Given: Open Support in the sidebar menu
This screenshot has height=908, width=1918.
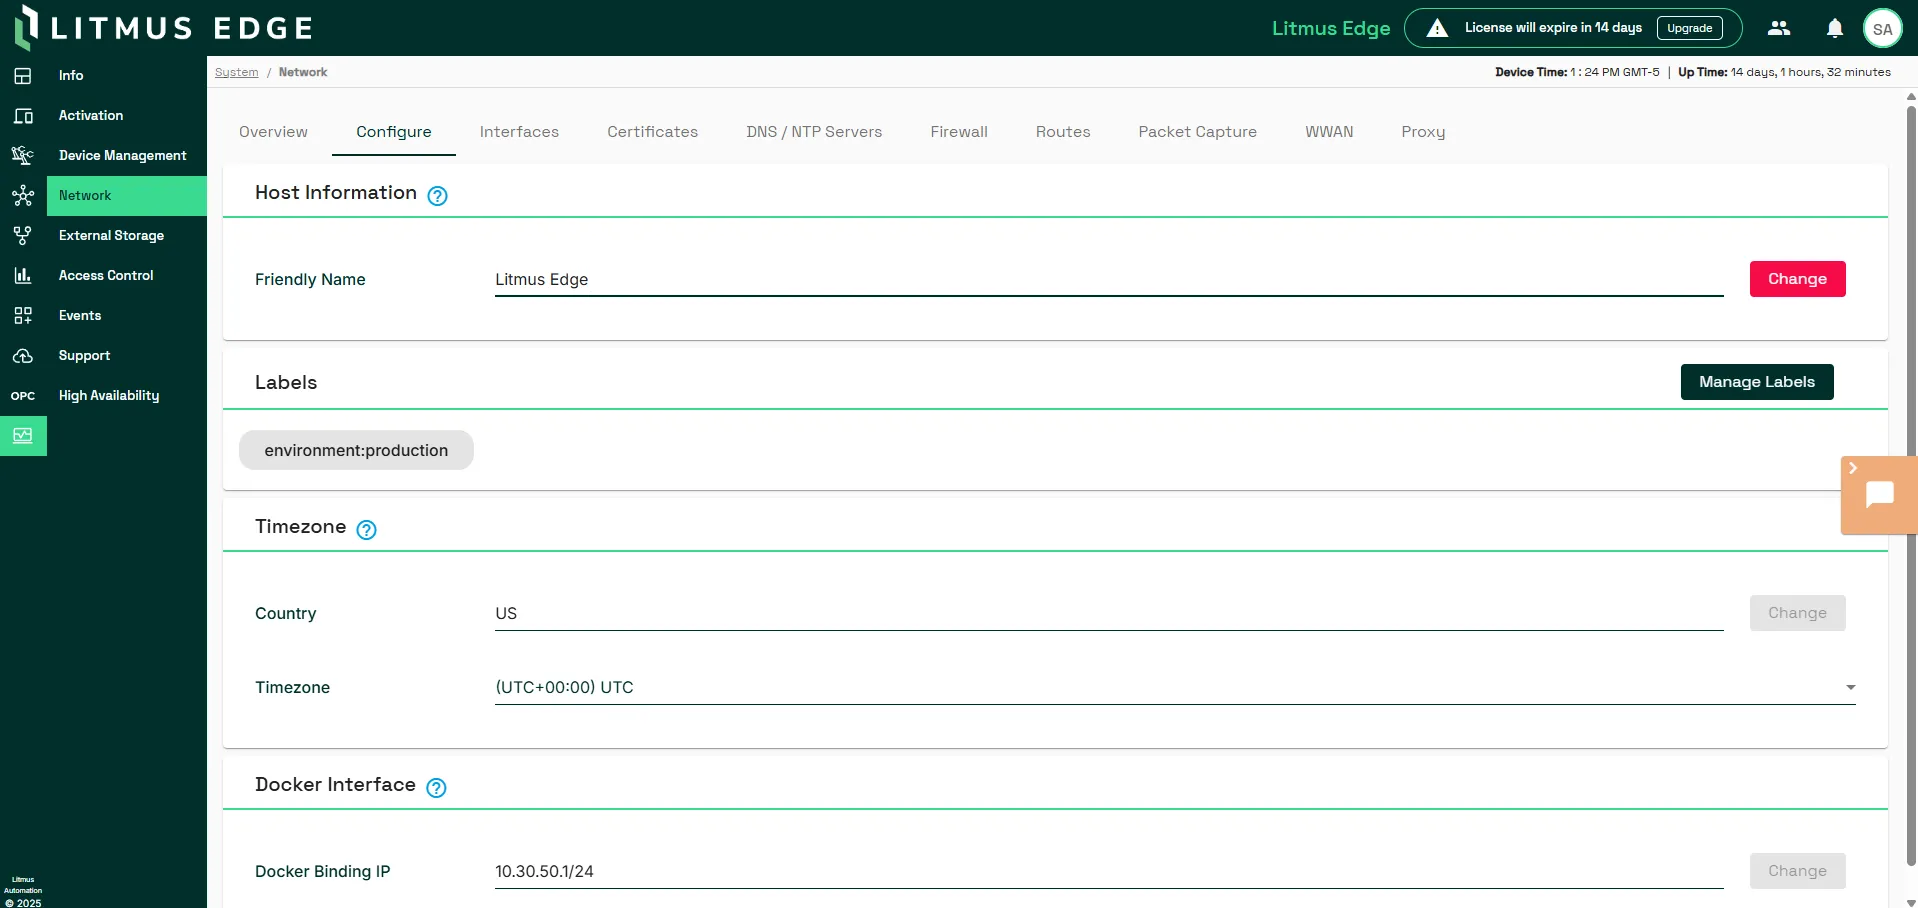Looking at the screenshot, I should 84,356.
